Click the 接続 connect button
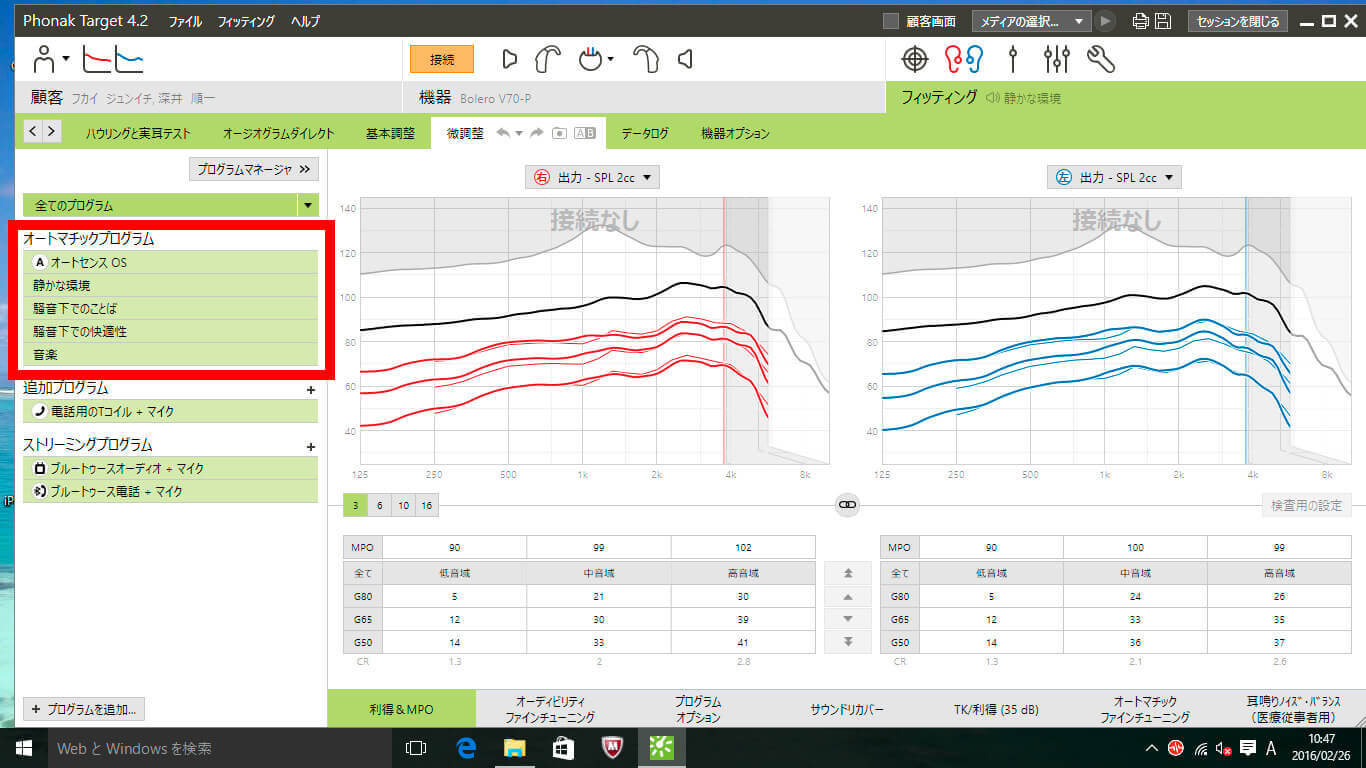Image resolution: width=1366 pixels, height=768 pixels. point(442,60)
